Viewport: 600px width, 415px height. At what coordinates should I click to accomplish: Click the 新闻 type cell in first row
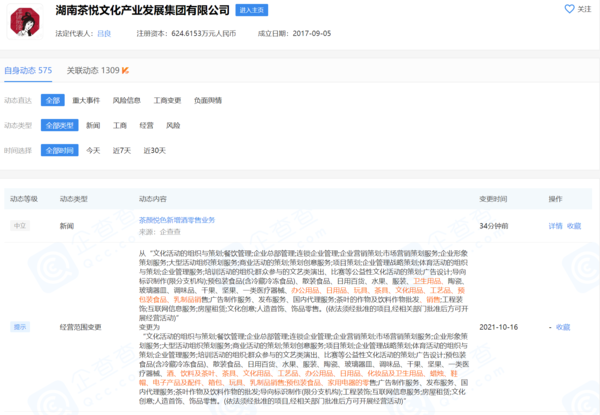pyautogui.click(x=67, y=226)
